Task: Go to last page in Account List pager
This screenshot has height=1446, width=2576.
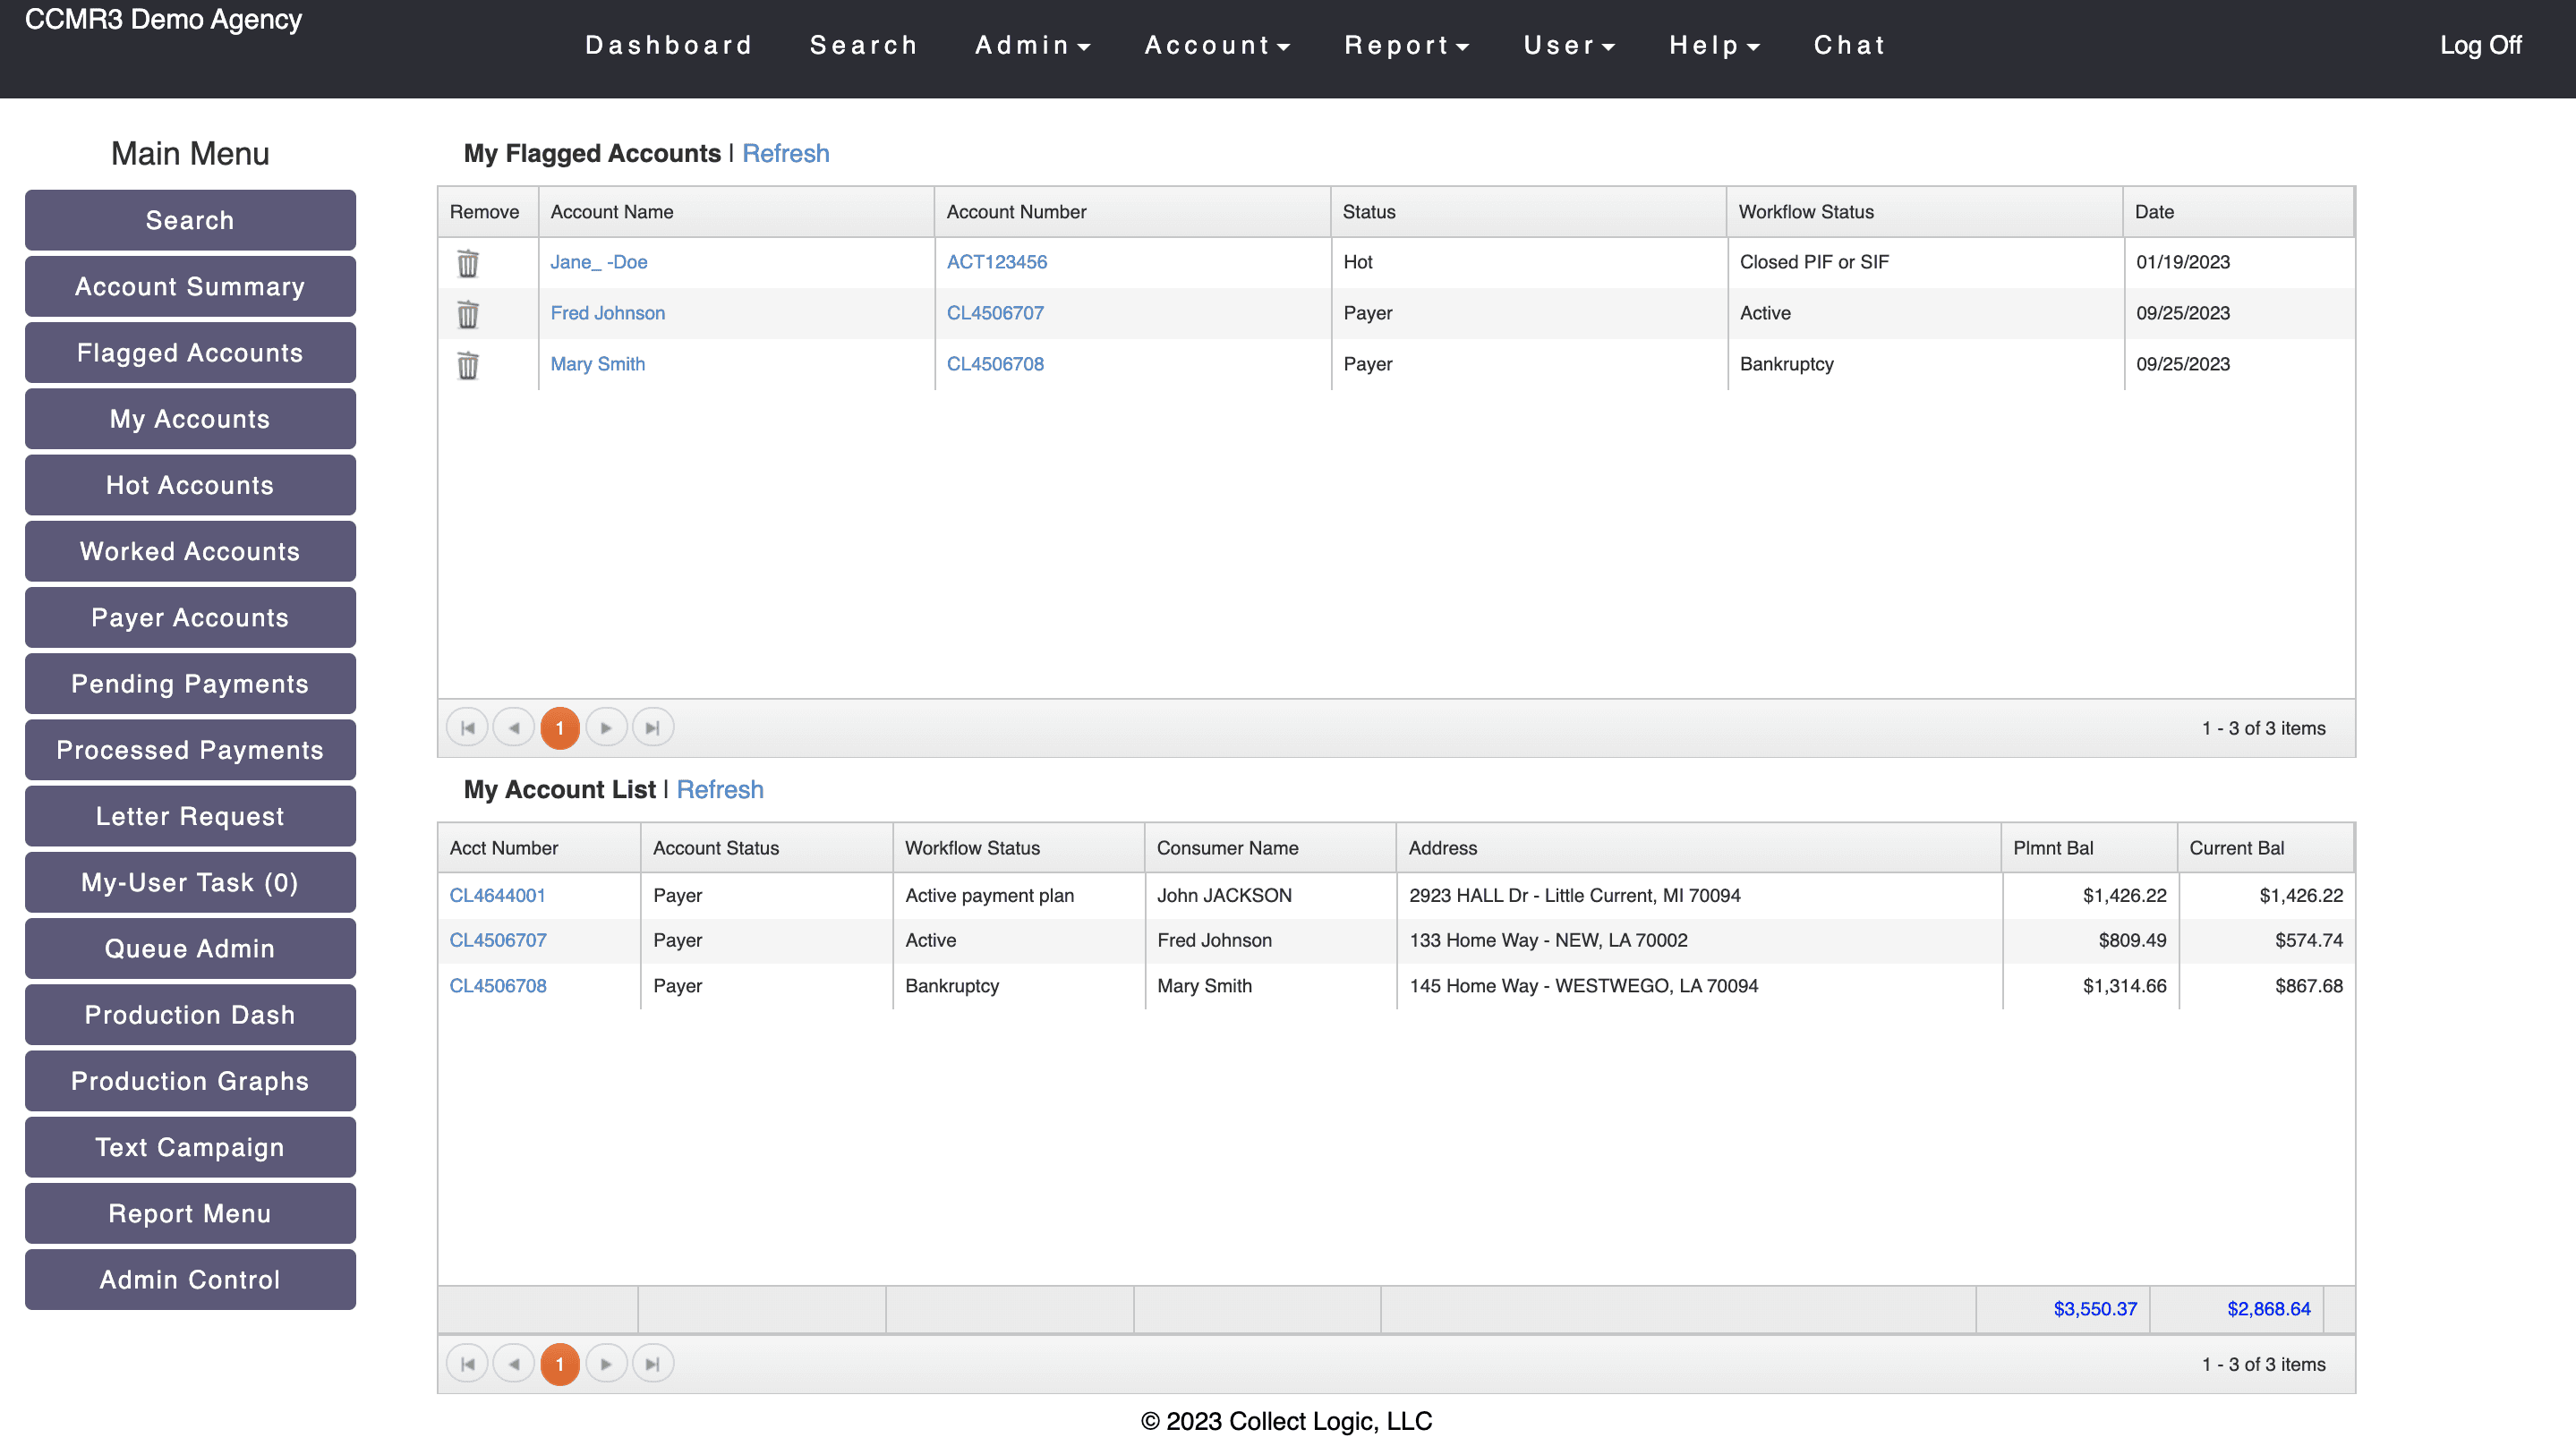Action: click(x=653, y=1364)
